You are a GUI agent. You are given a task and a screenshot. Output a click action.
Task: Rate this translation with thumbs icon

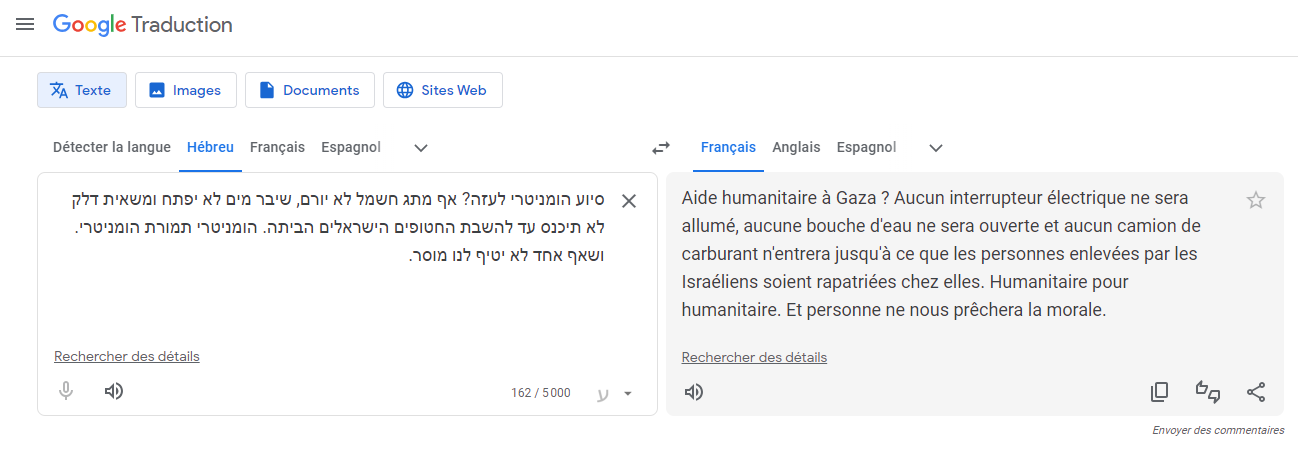click(1208, 392)
